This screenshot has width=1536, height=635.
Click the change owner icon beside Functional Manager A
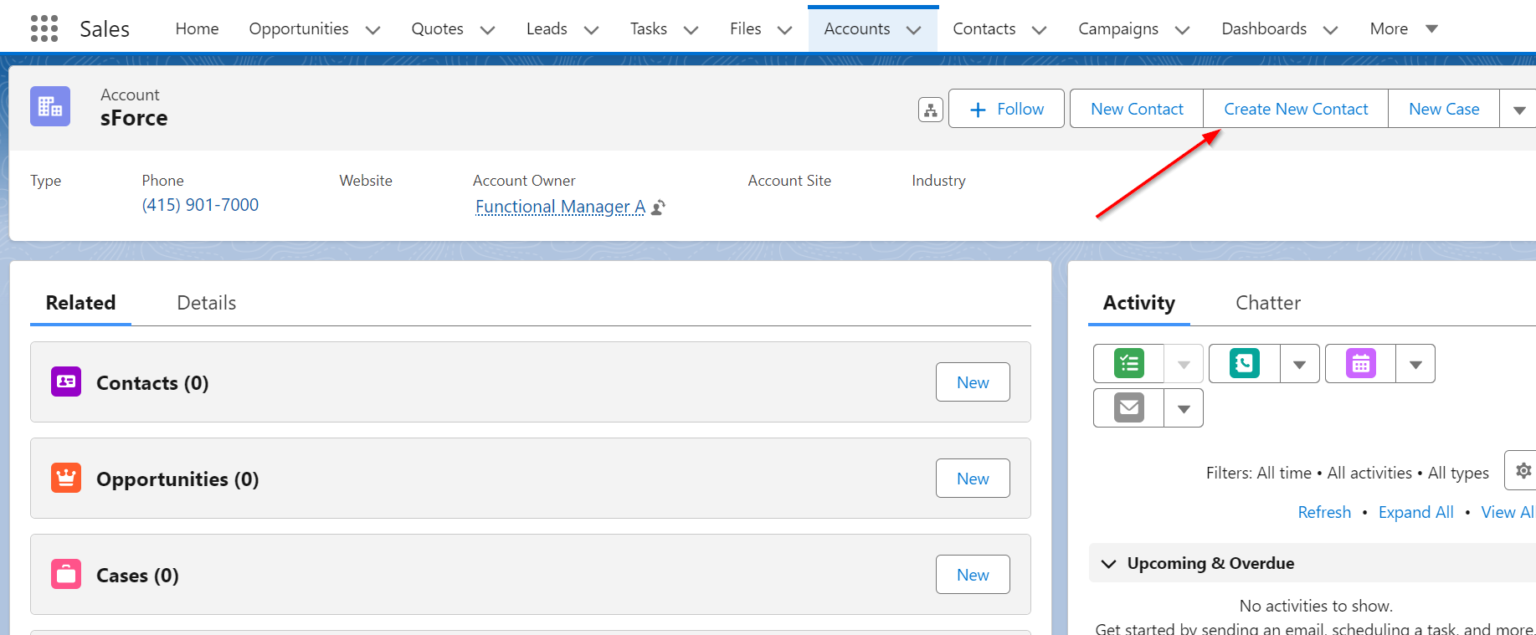(657, 207)
